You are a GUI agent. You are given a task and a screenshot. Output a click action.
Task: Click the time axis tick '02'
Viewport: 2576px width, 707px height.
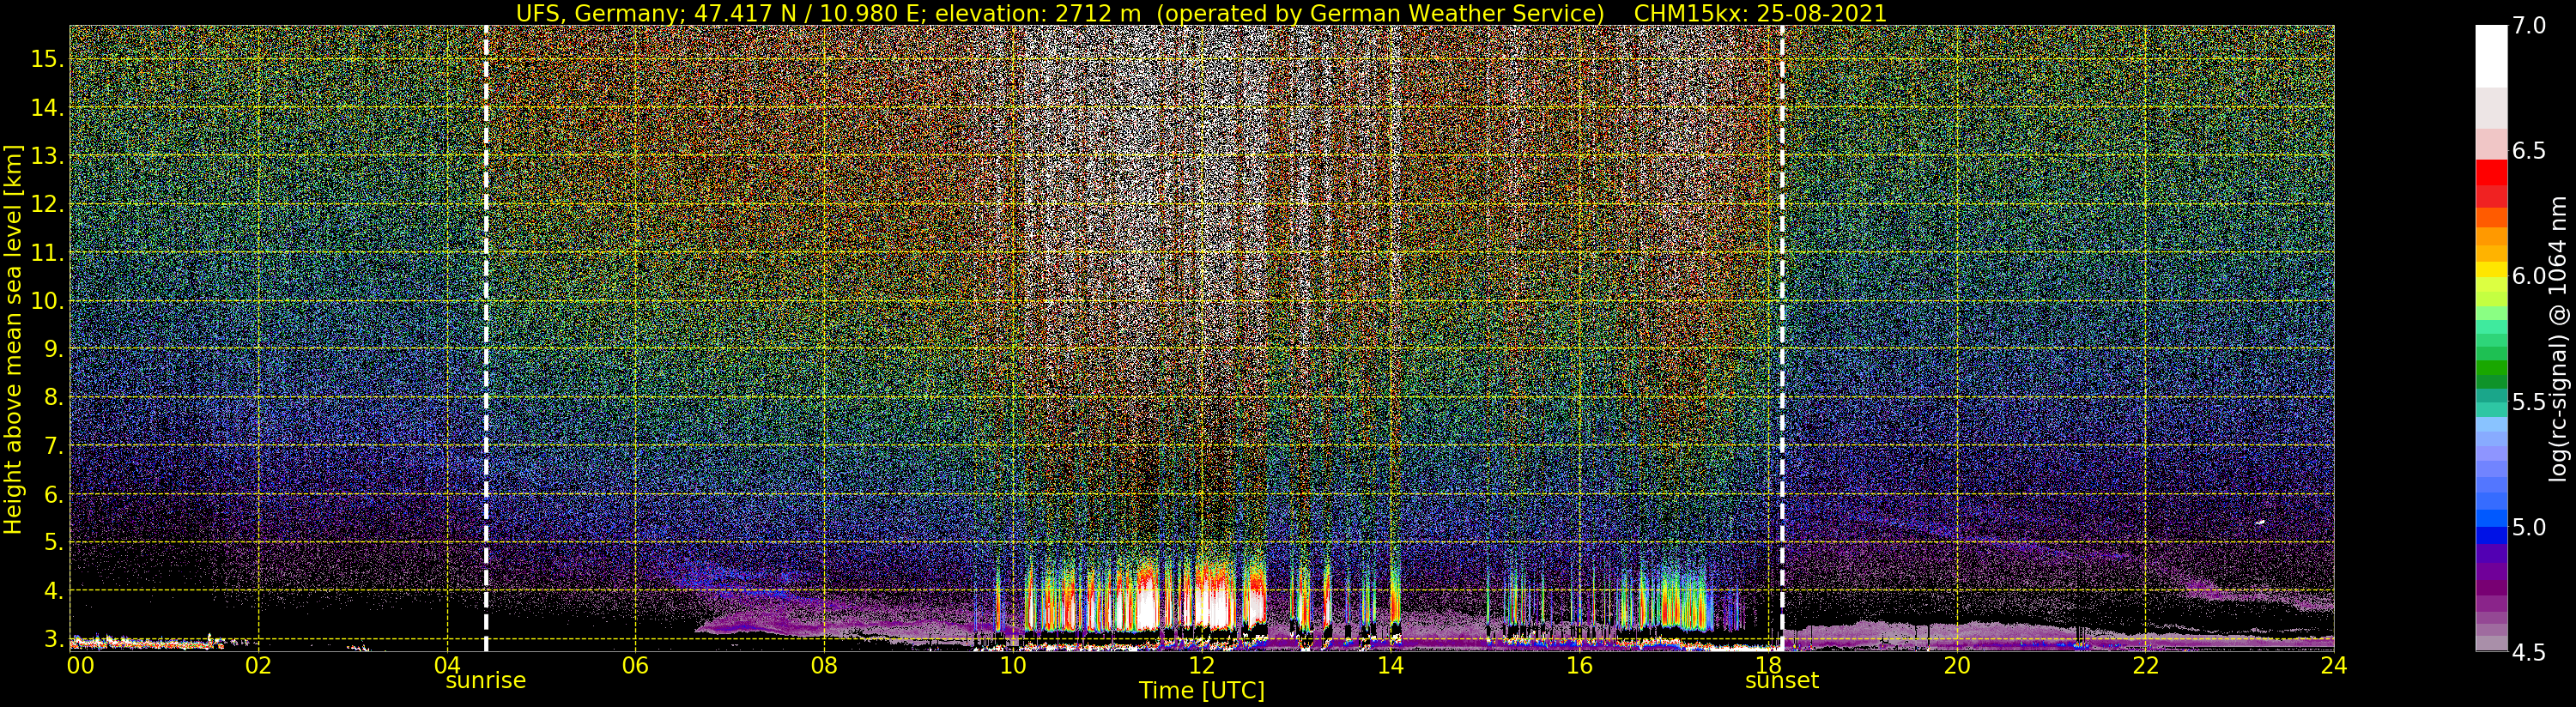pos(258,665)
